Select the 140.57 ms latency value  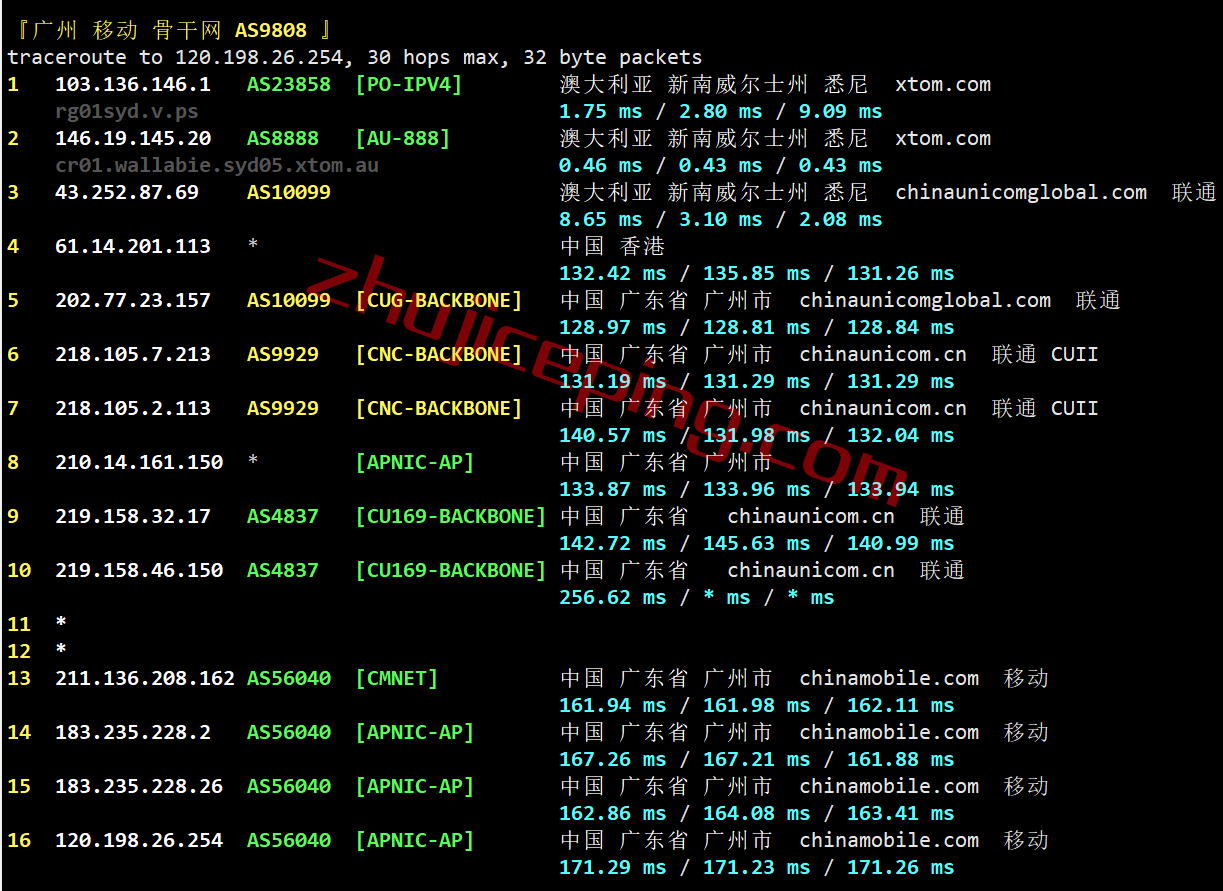[613, 436]
